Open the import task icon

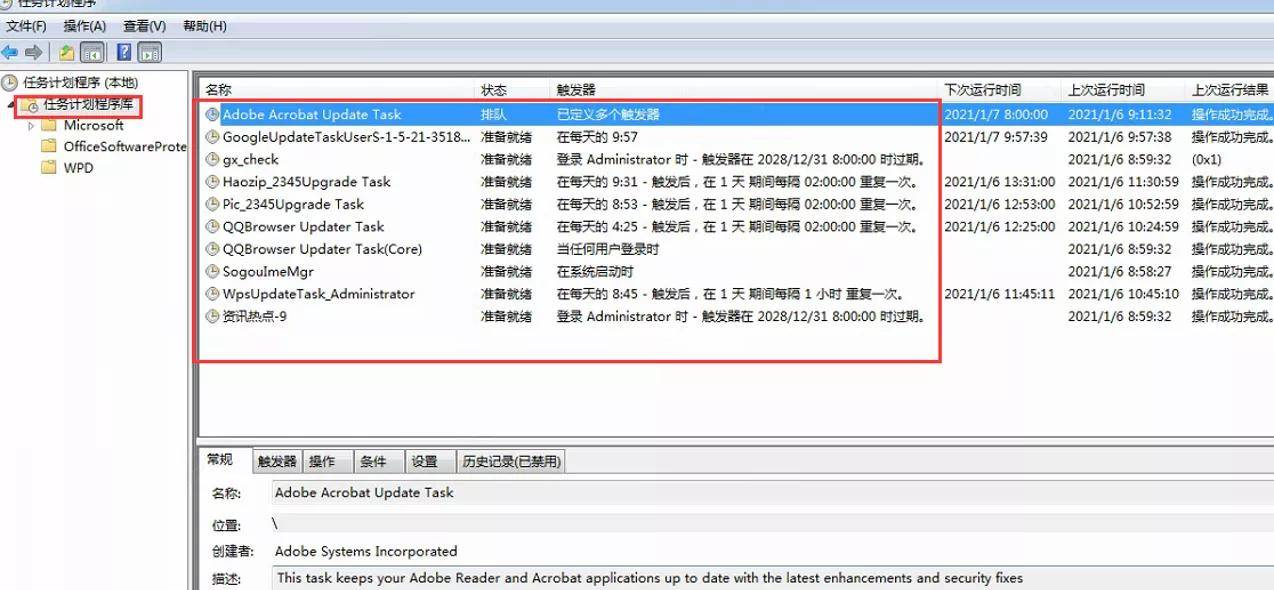(x=65, y=51)
